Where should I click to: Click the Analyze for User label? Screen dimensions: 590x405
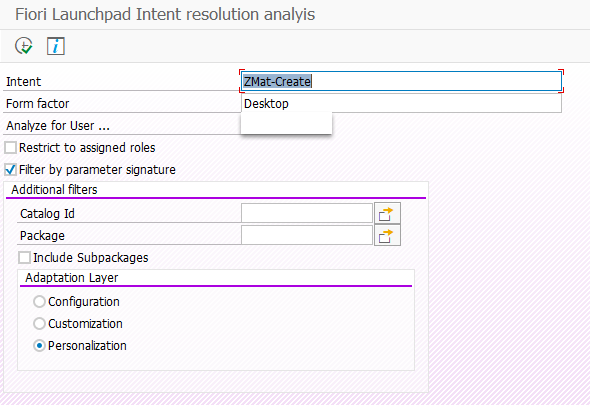[58, 126]
